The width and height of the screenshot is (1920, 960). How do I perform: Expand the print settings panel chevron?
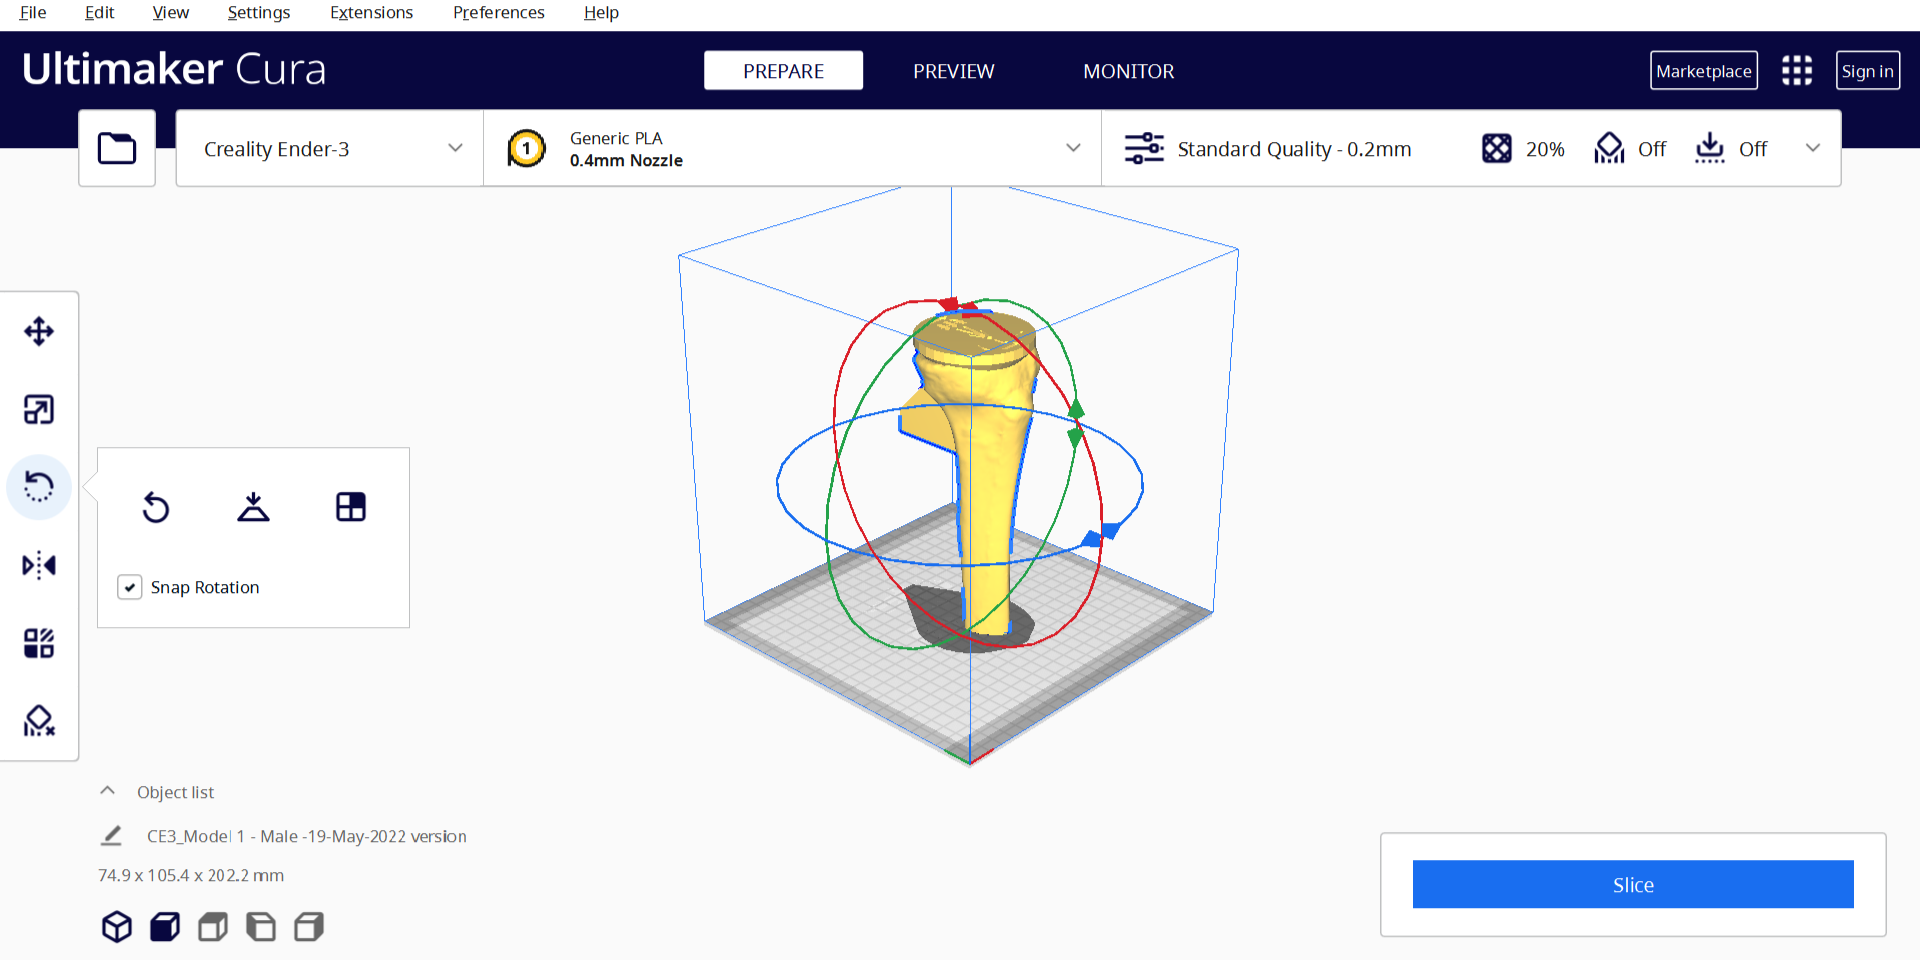(x=1812, y=148)
